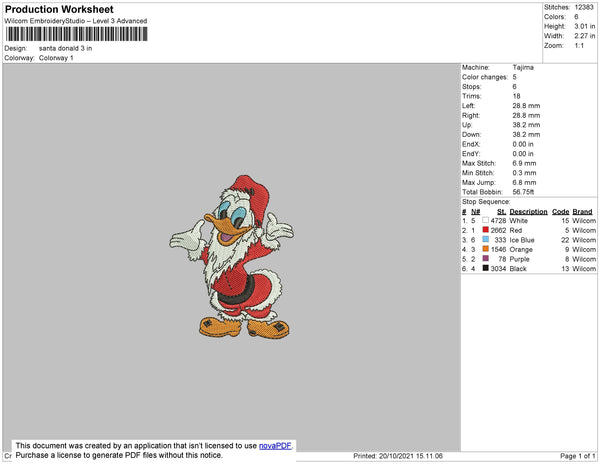
Task: Click the Stitches value '12383'
Action: (584, 7)
